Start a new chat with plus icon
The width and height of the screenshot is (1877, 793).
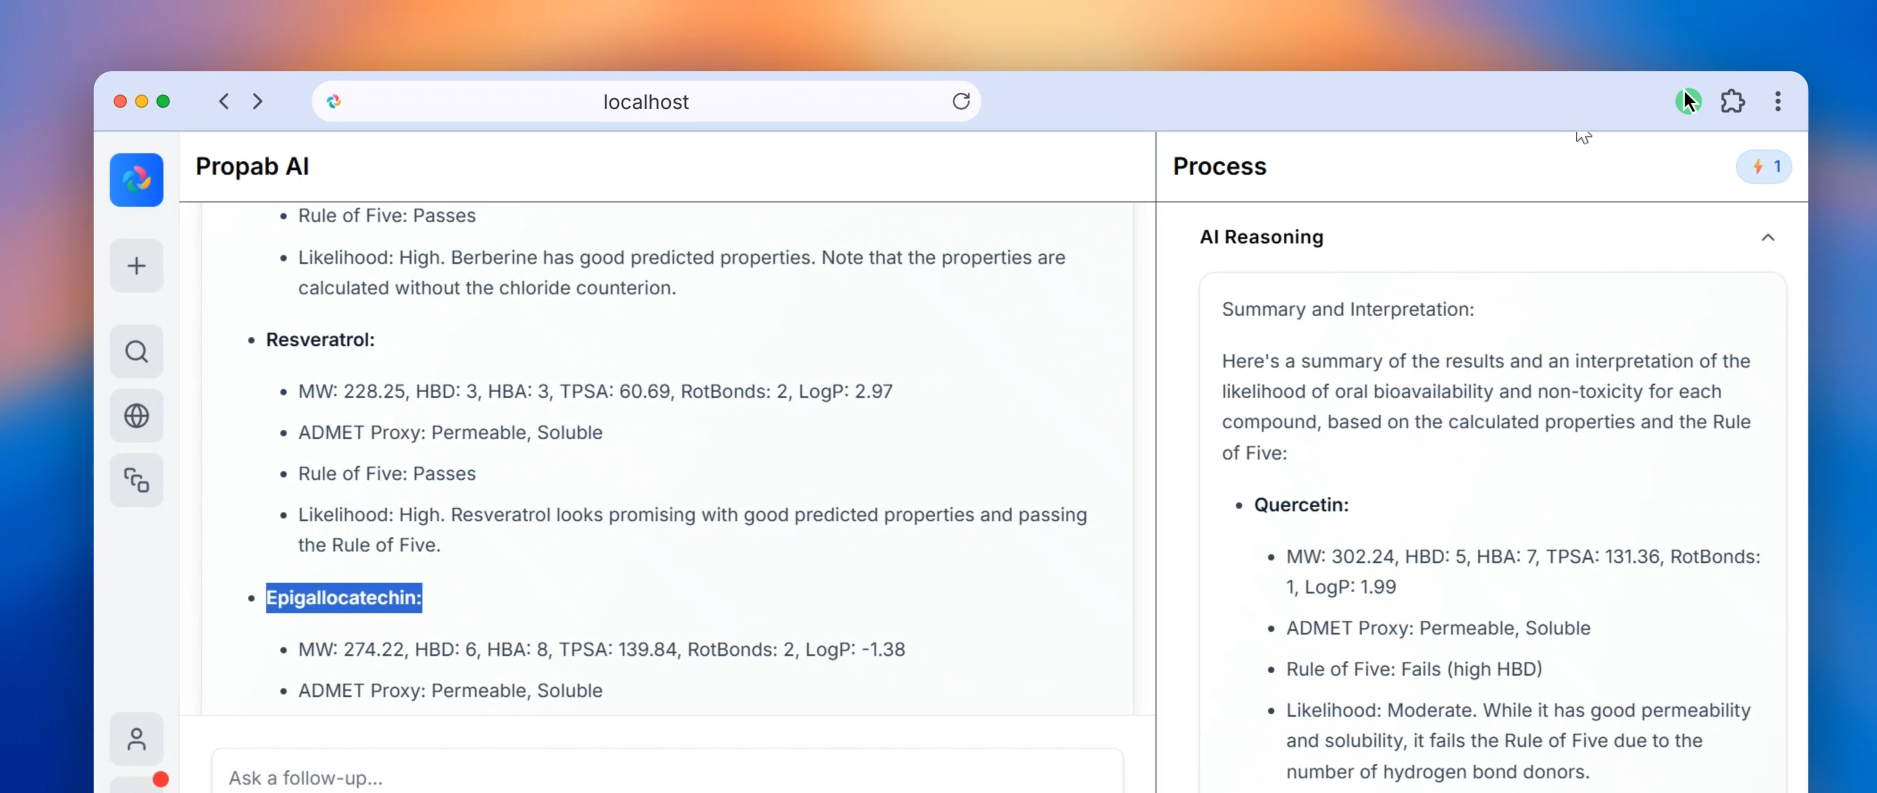coord(136,266)
